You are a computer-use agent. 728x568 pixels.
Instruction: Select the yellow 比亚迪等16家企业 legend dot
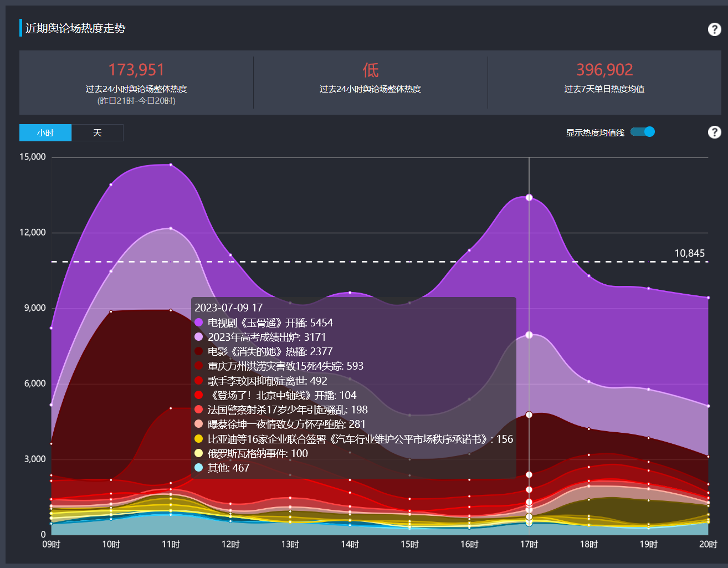(x=199, y=438)
